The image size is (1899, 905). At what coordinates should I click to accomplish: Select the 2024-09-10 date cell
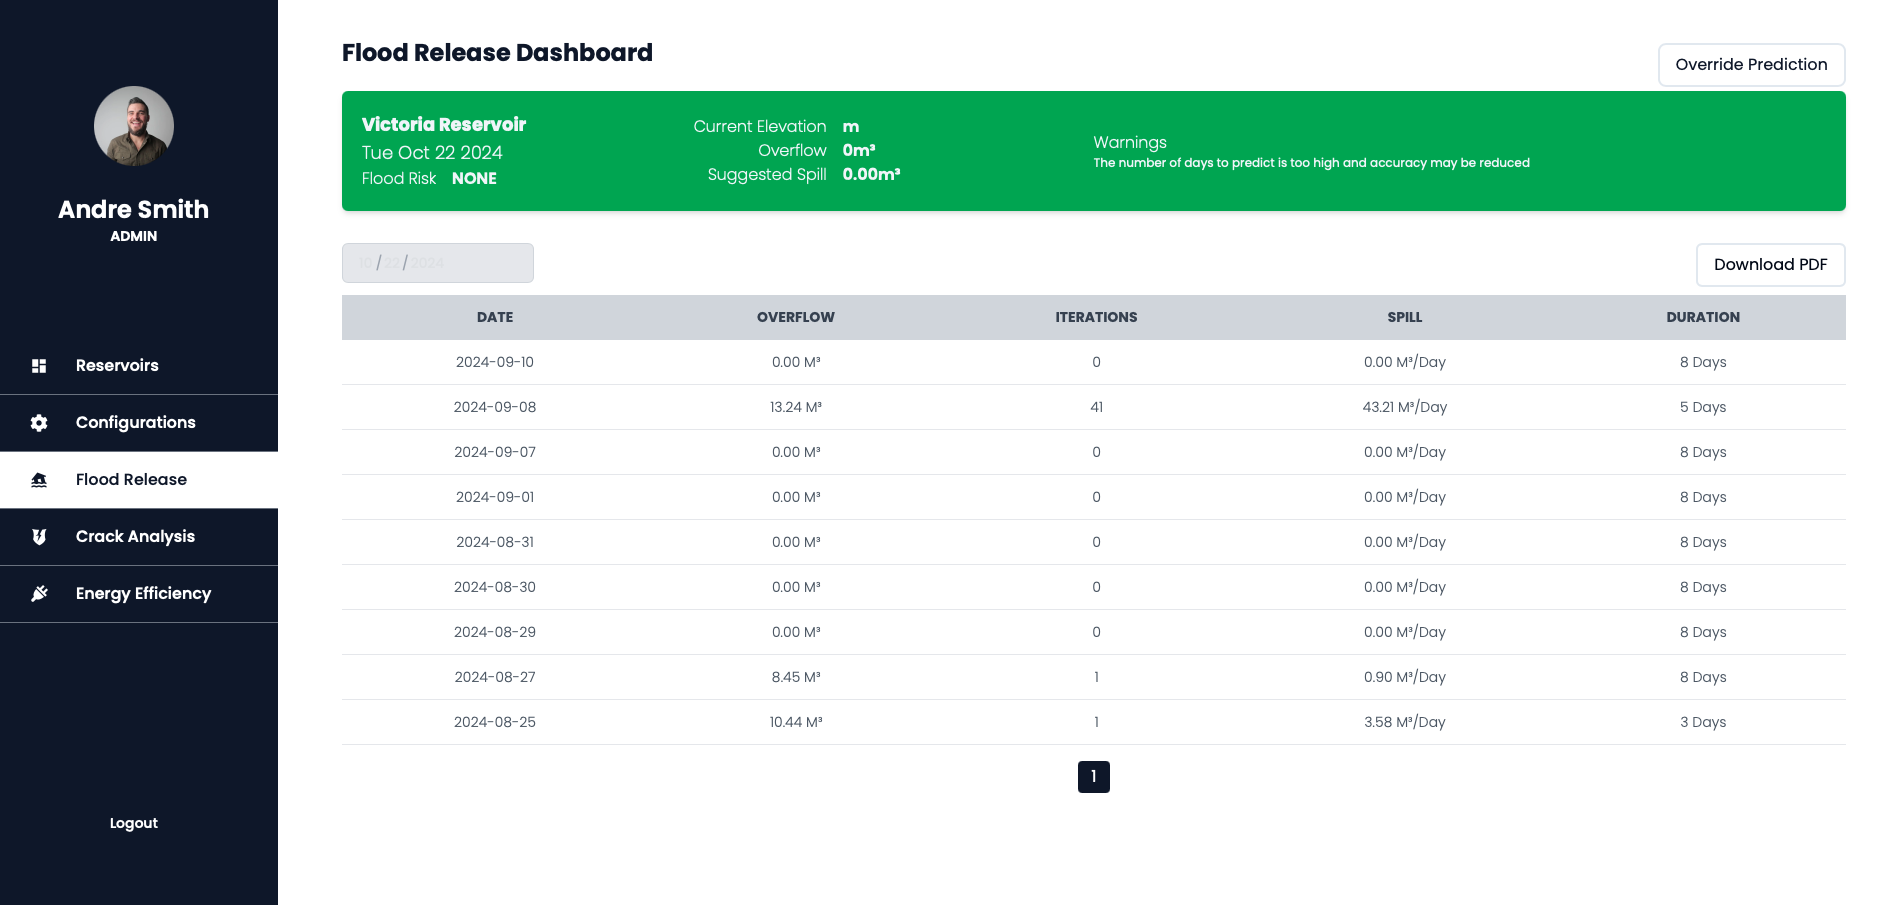(495, 362)
